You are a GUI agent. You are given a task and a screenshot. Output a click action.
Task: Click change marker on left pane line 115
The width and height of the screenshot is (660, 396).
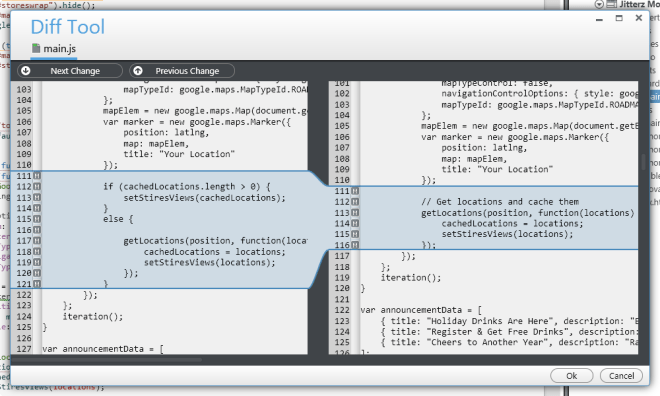37,219
